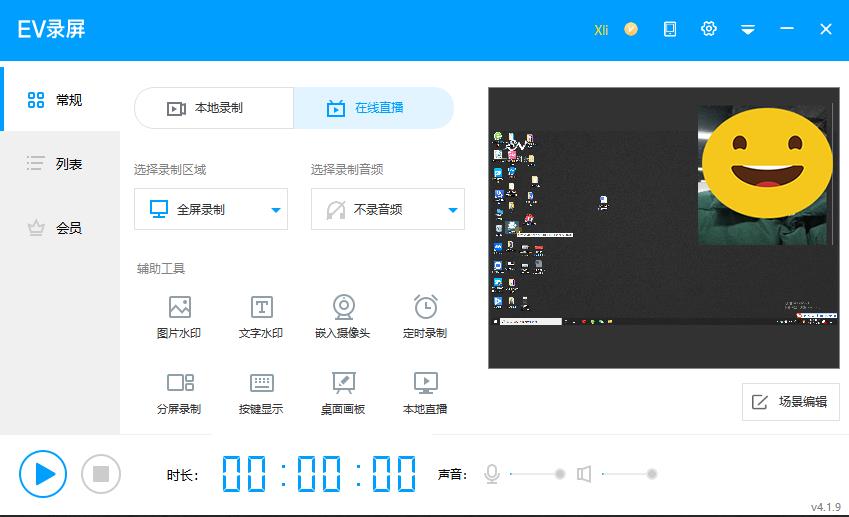Screen dimensions: 849x517
Task: Stop recording with the gray stop button
Action: pos(101,474)
